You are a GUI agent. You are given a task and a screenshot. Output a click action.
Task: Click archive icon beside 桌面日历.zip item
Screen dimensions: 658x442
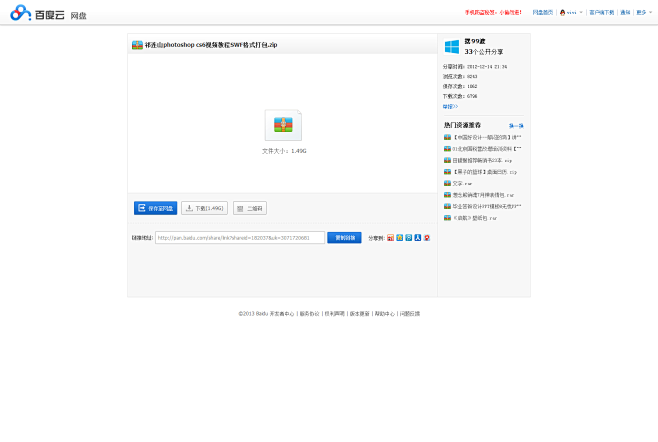pos(447,172)
